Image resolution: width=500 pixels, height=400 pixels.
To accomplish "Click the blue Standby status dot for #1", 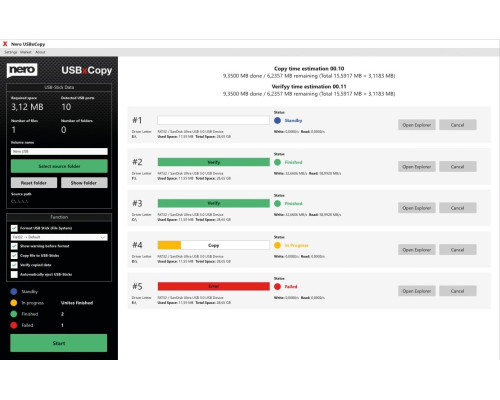I will [277, 120].
